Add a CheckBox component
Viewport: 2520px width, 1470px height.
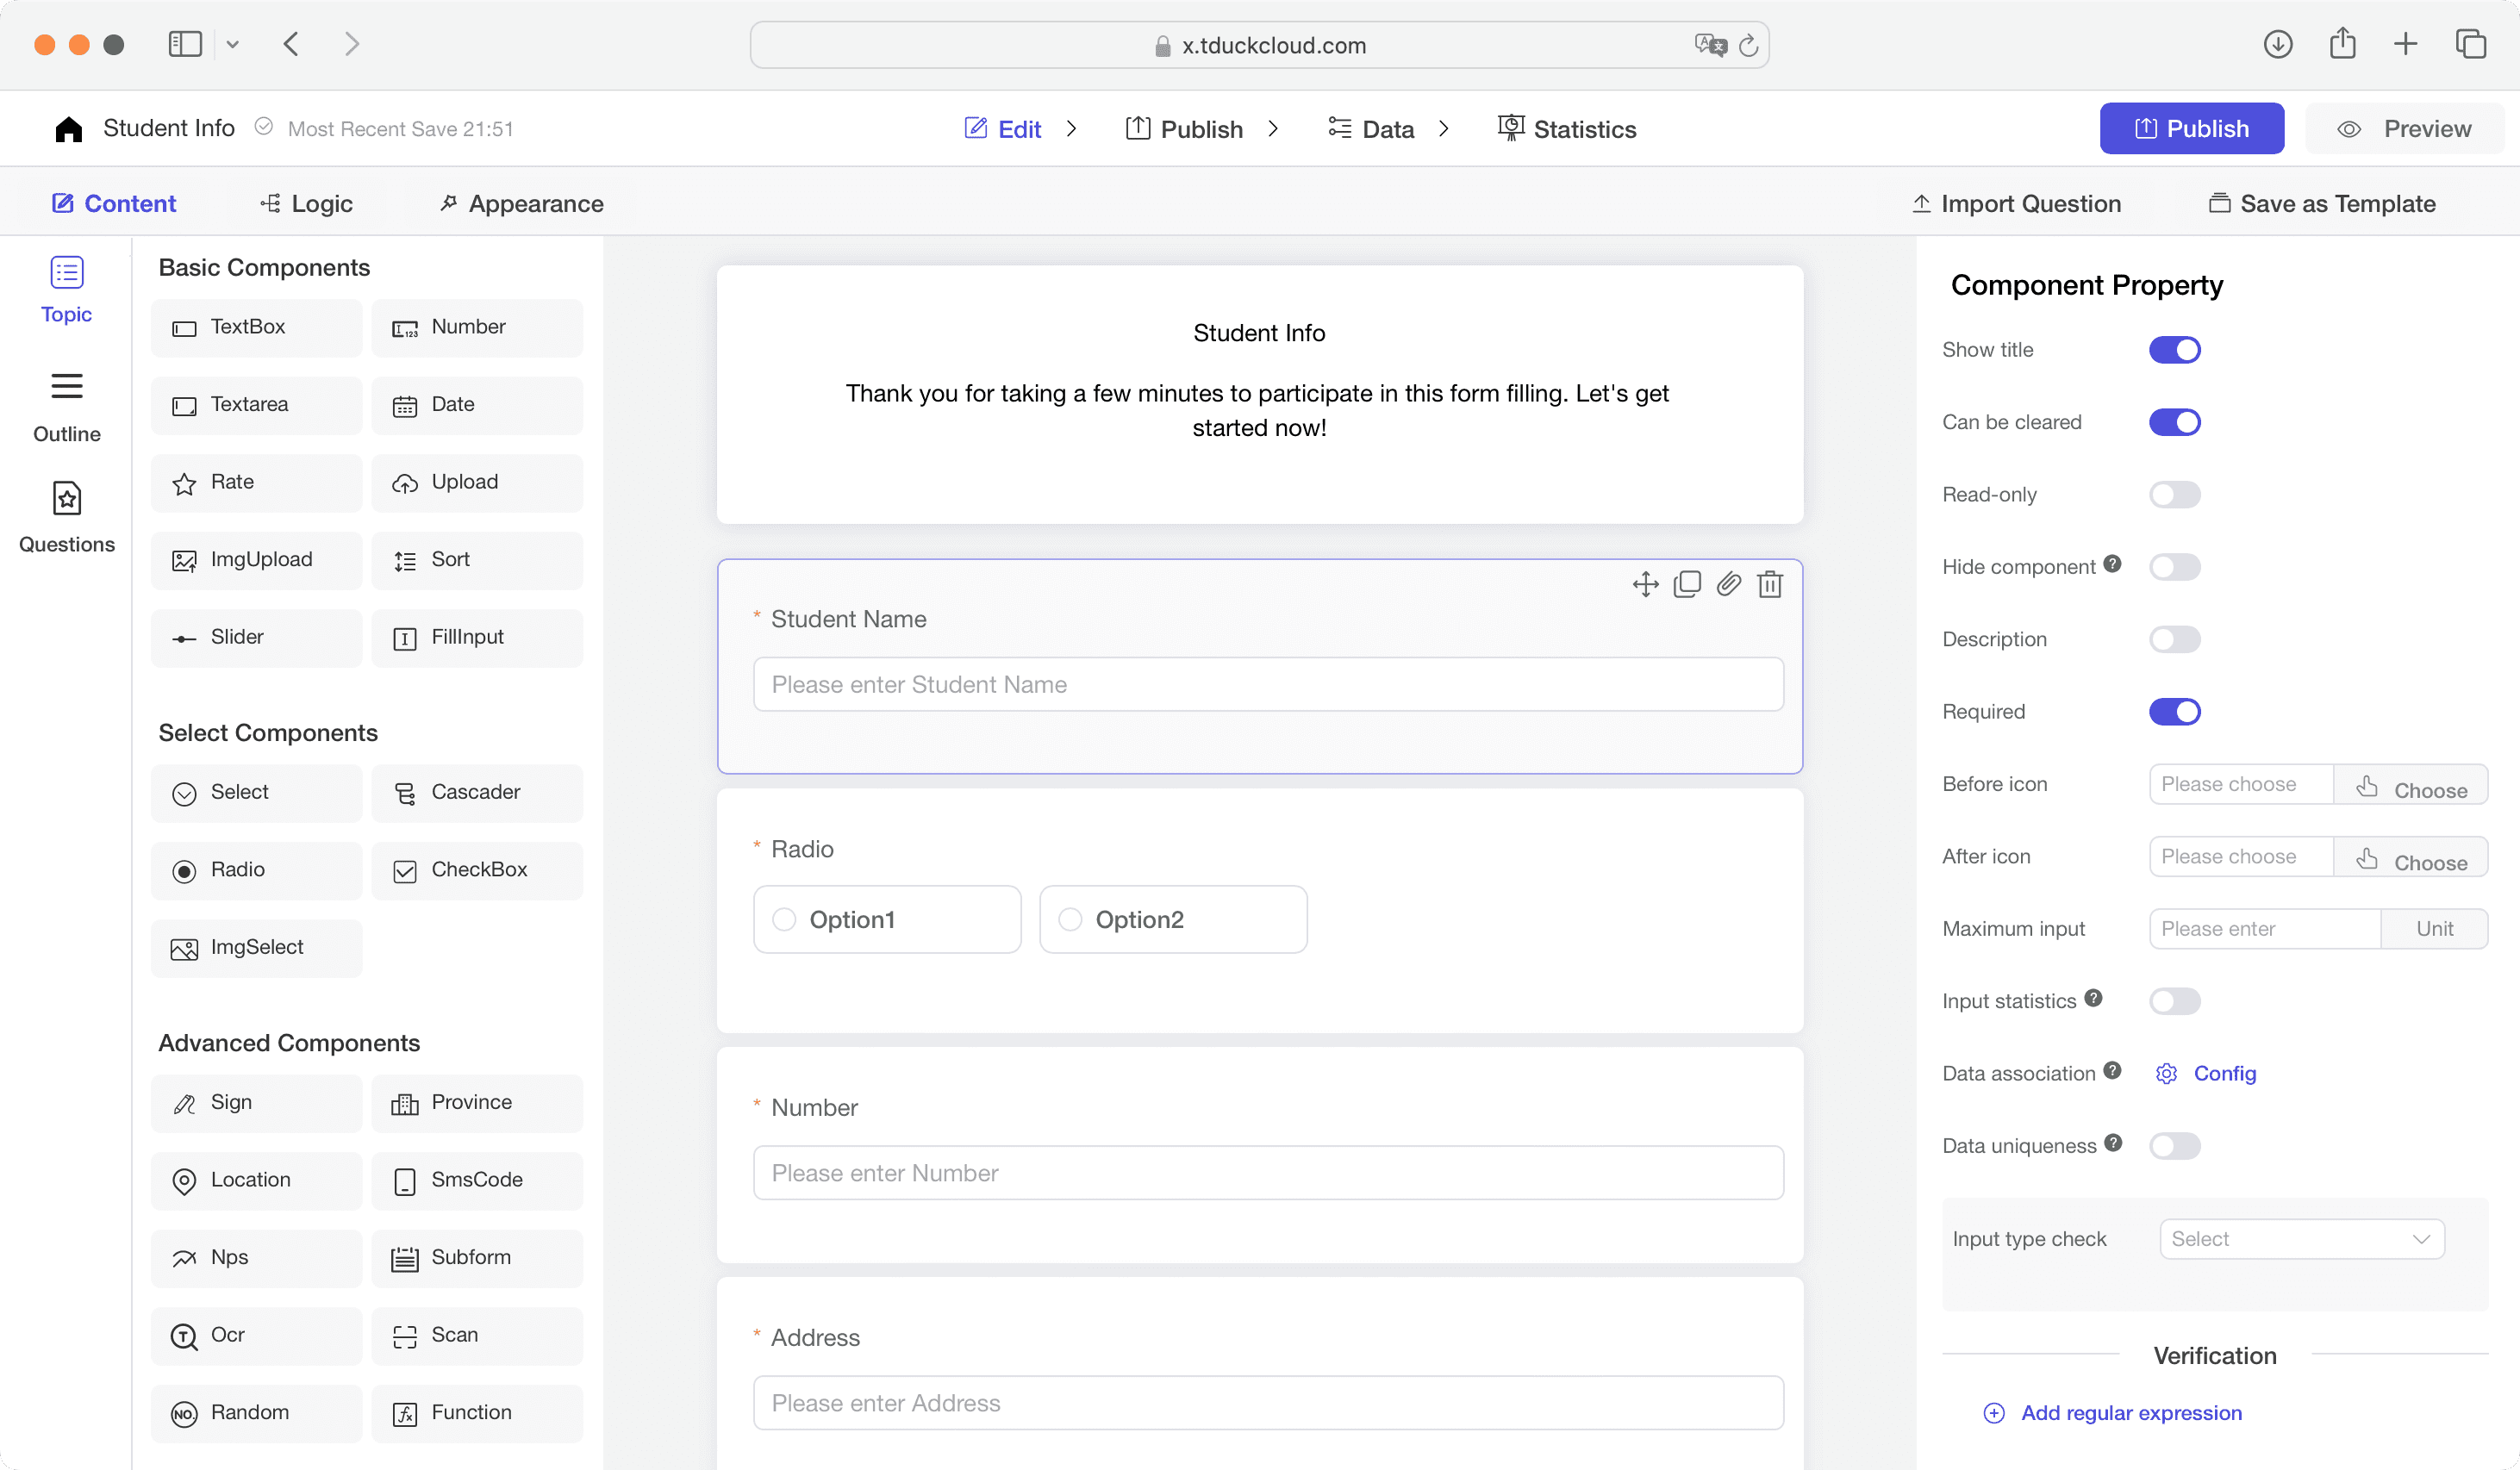(477, 871)
